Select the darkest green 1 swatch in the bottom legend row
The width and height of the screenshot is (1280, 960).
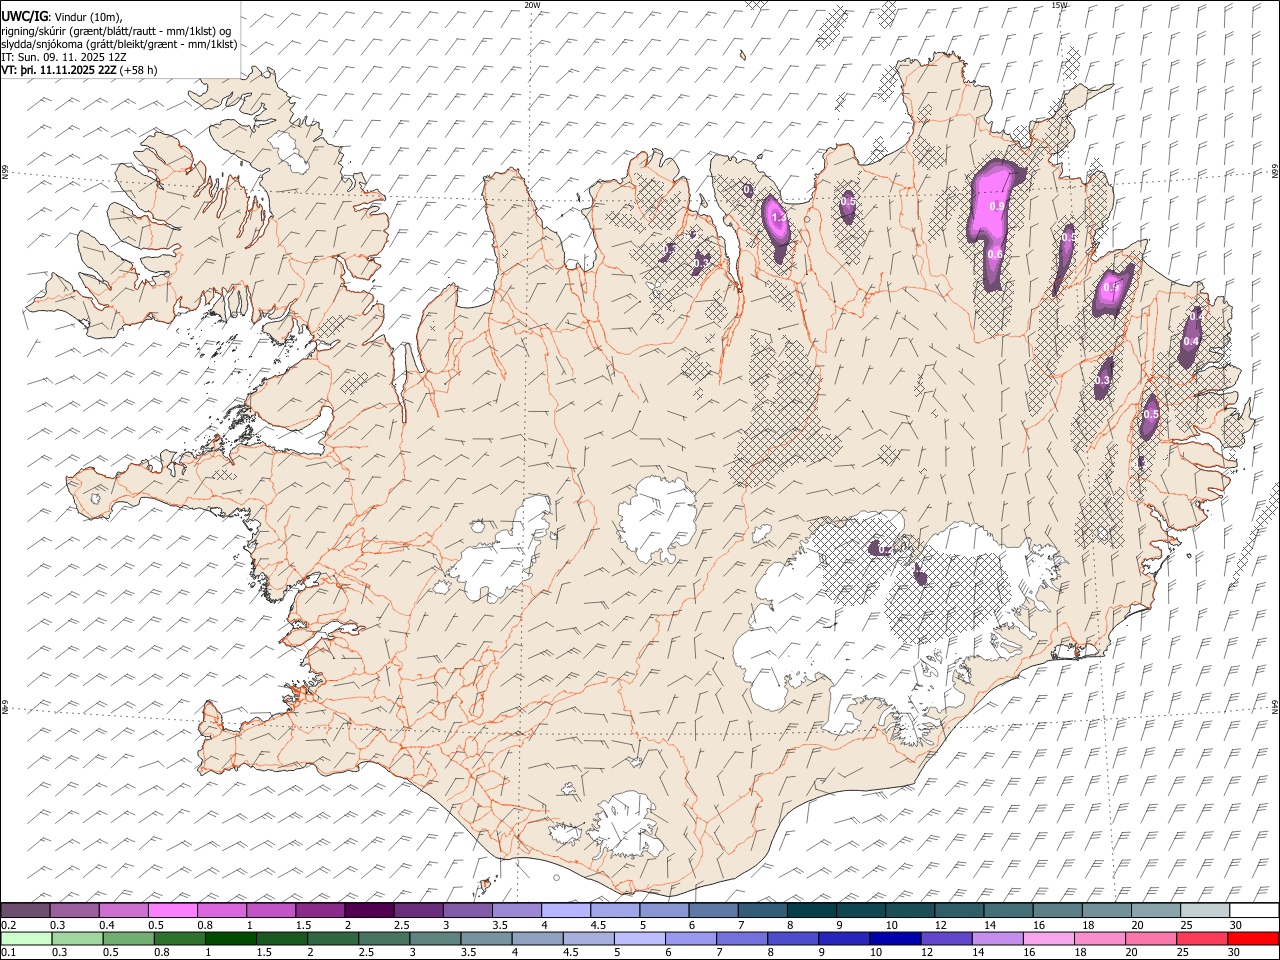click(x=230, y=938)
